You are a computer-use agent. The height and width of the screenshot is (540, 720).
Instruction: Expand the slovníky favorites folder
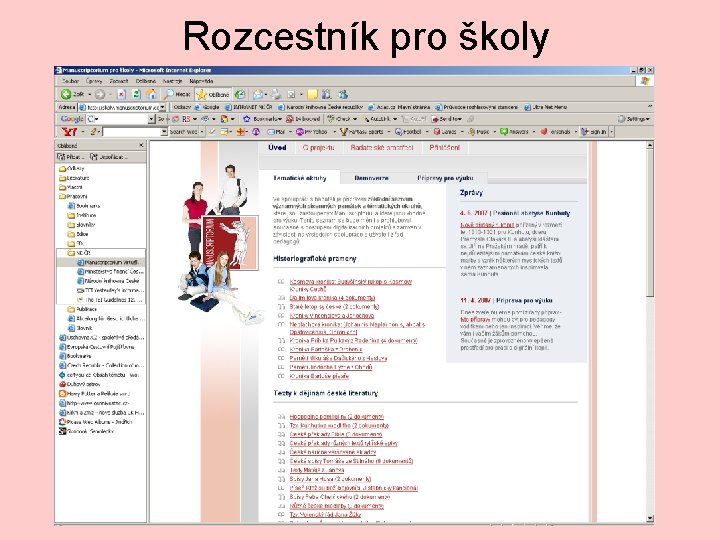(x=81, y=225)
